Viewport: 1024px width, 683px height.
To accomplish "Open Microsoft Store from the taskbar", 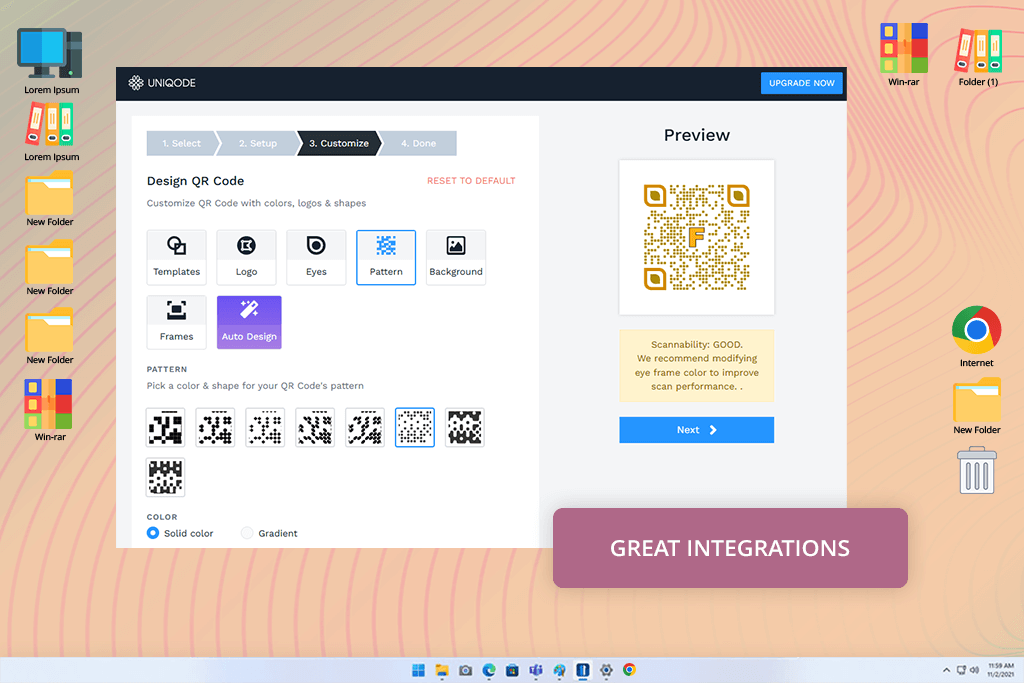I will pyautogui.click(x=513, y=670).
